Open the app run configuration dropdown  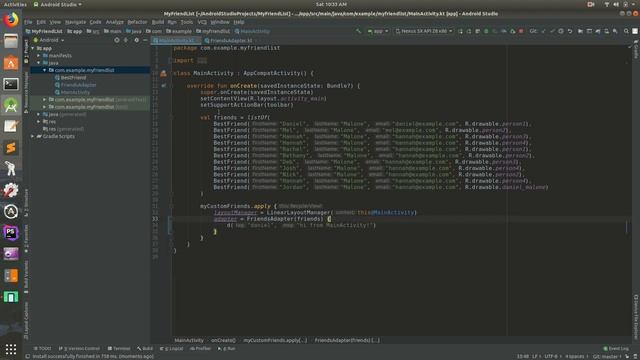[378, 31]
